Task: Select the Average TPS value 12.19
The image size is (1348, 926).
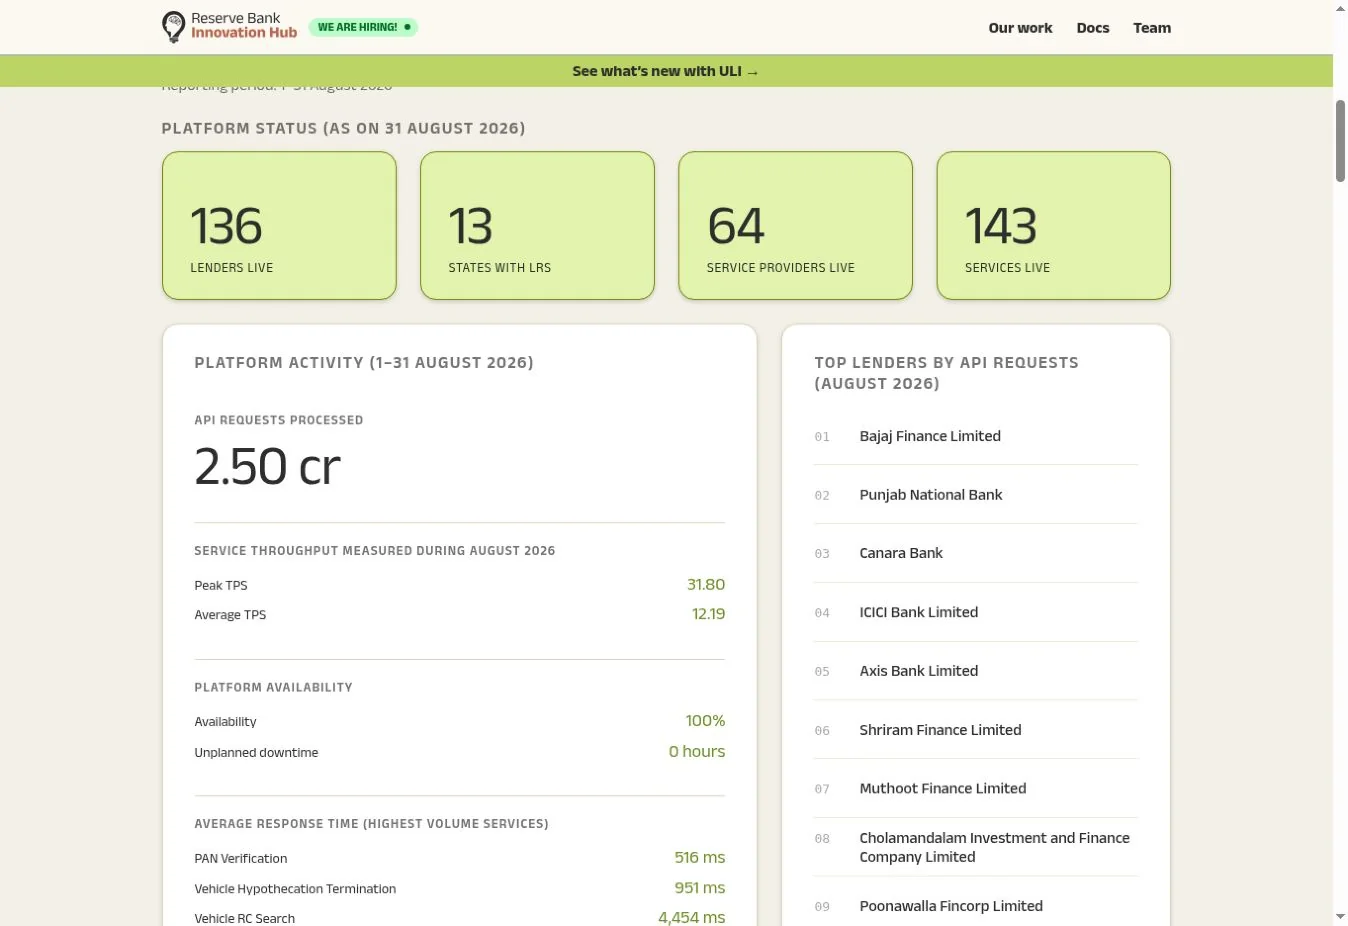Action: point(708,614)
